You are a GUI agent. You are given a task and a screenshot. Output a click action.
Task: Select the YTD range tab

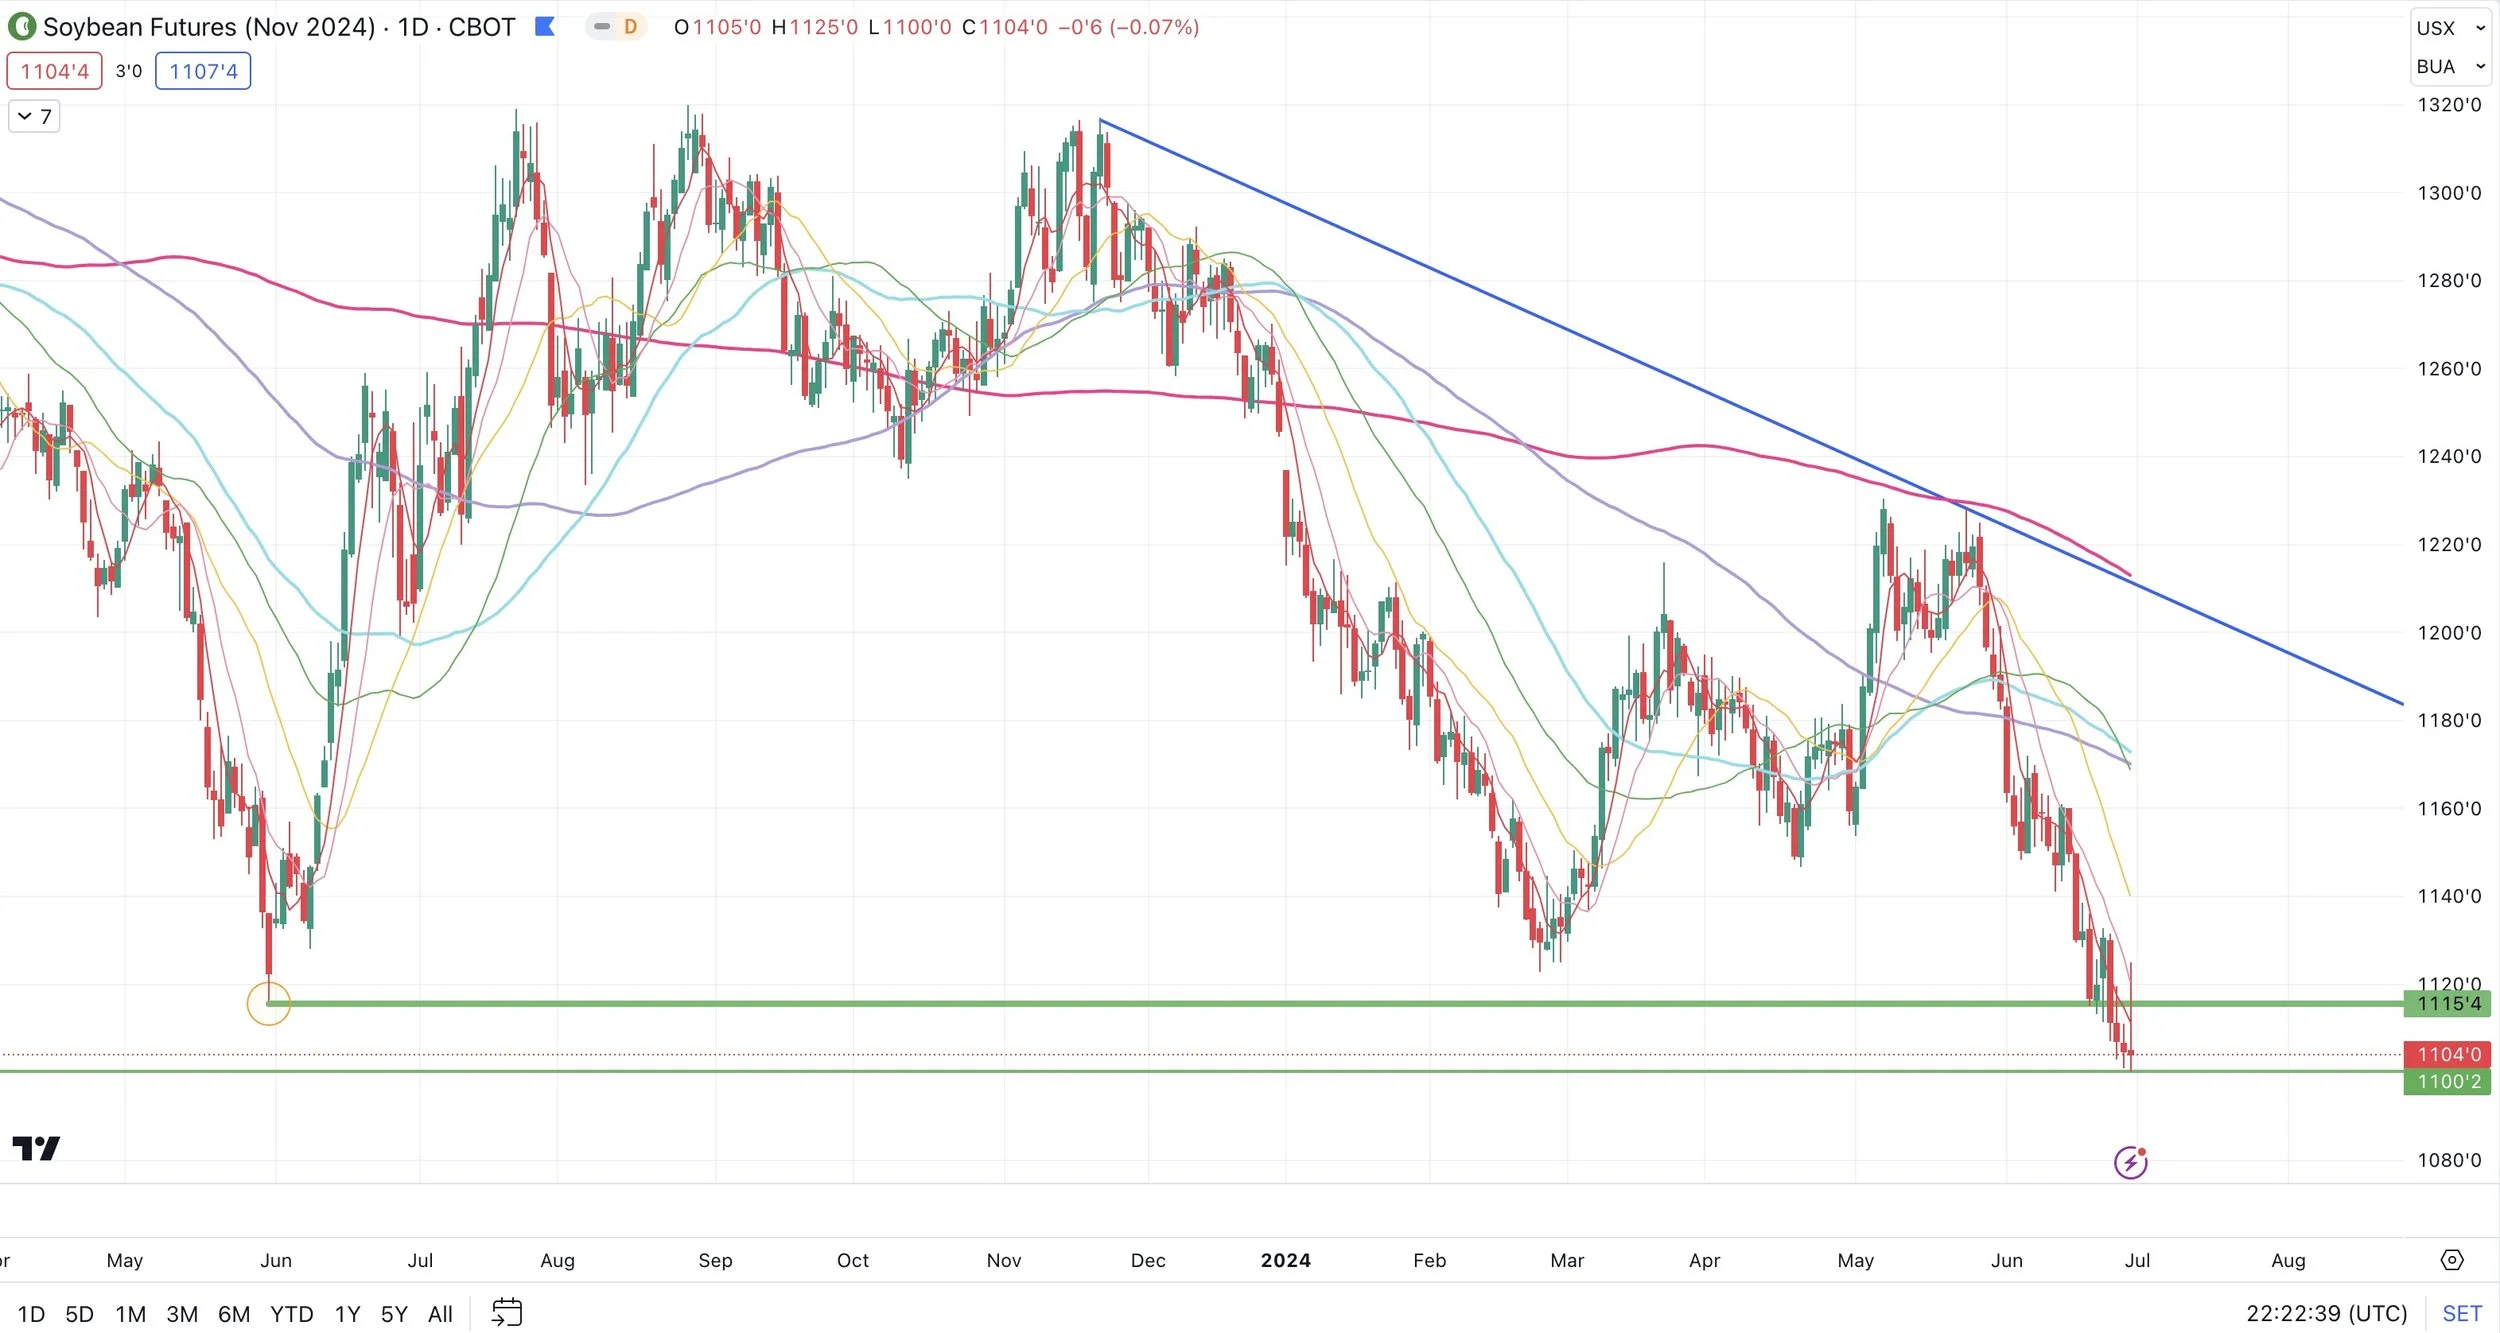tap(291, 1313)
